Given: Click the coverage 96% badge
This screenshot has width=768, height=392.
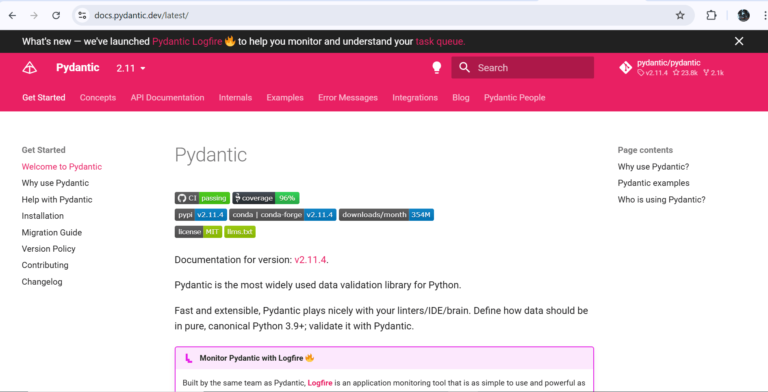Looking at the screenshot, I should click(266, 198).
